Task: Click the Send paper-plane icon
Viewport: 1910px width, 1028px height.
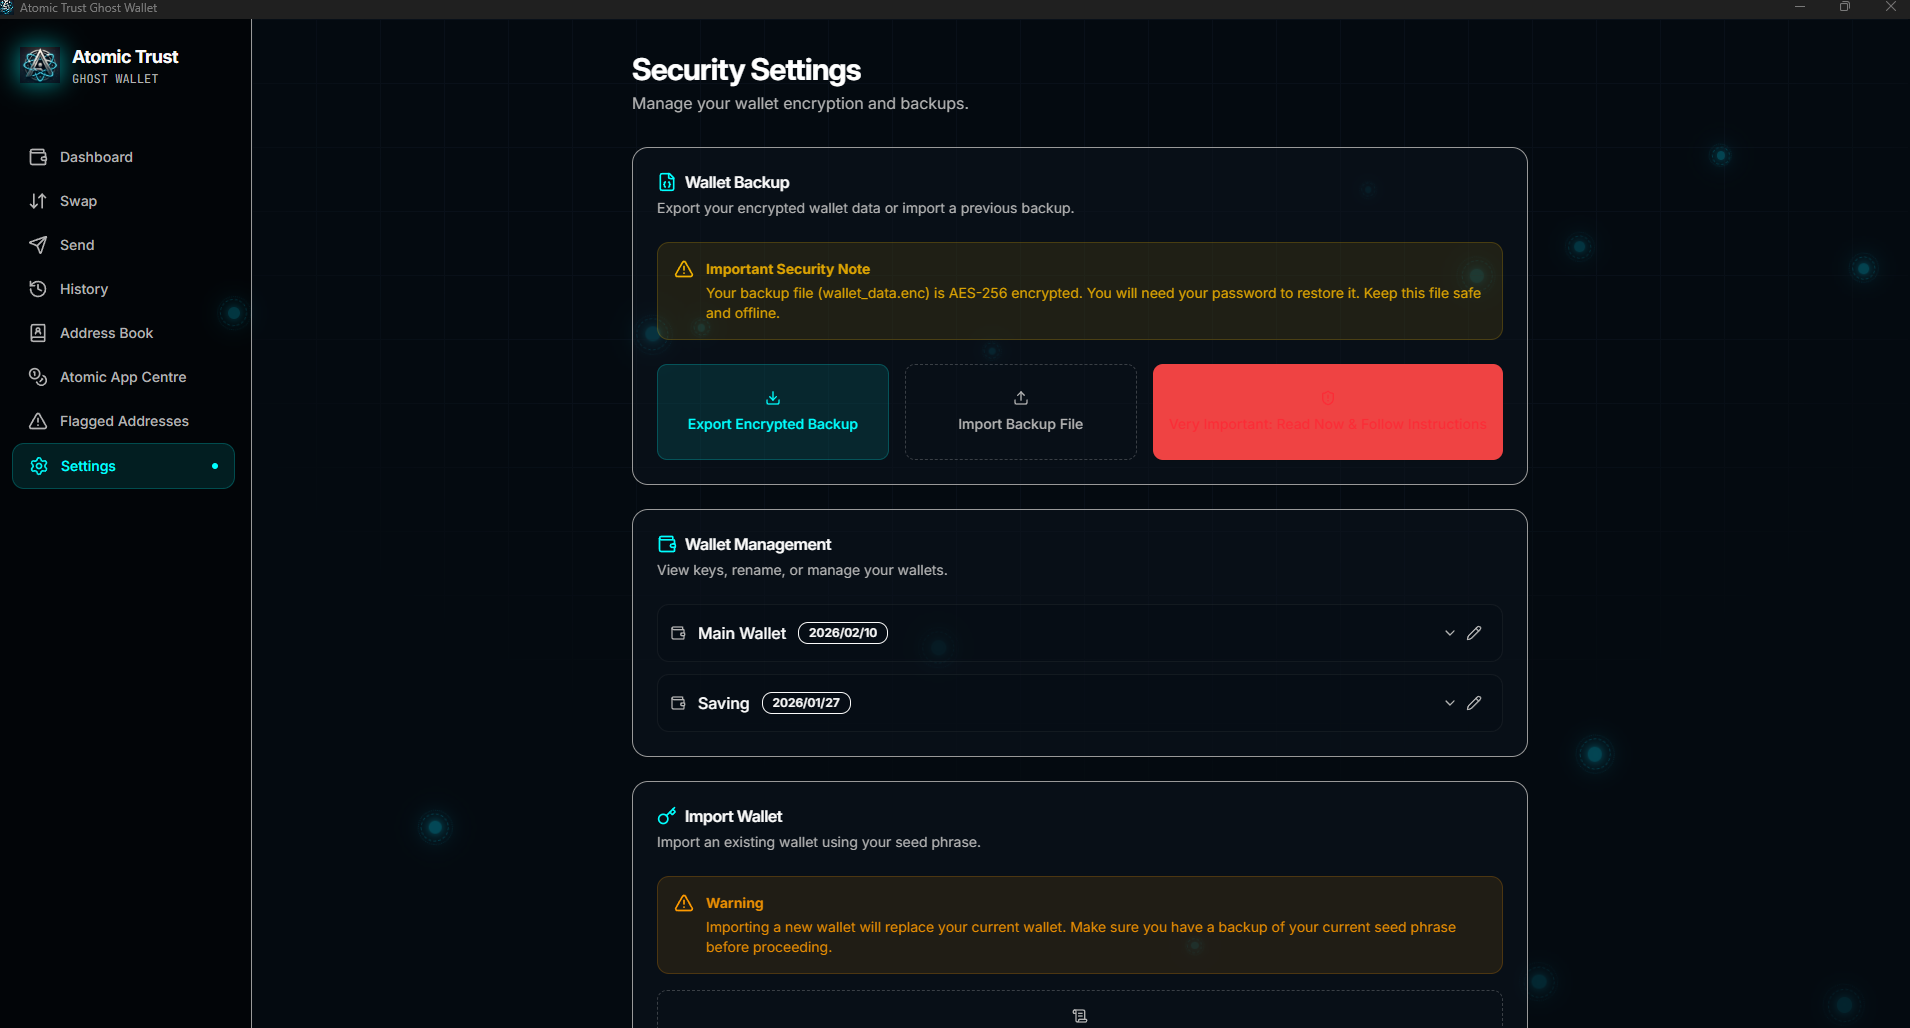Action: (x=38, y=245)
